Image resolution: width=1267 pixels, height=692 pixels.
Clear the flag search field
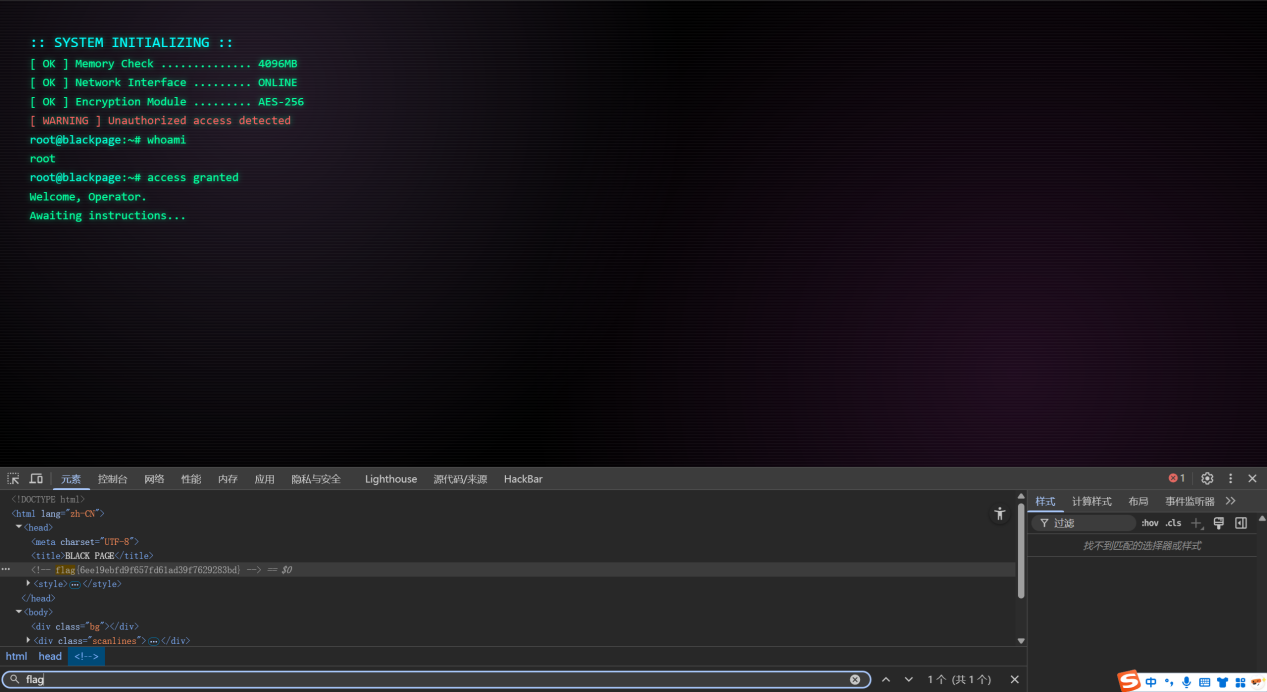855,680
